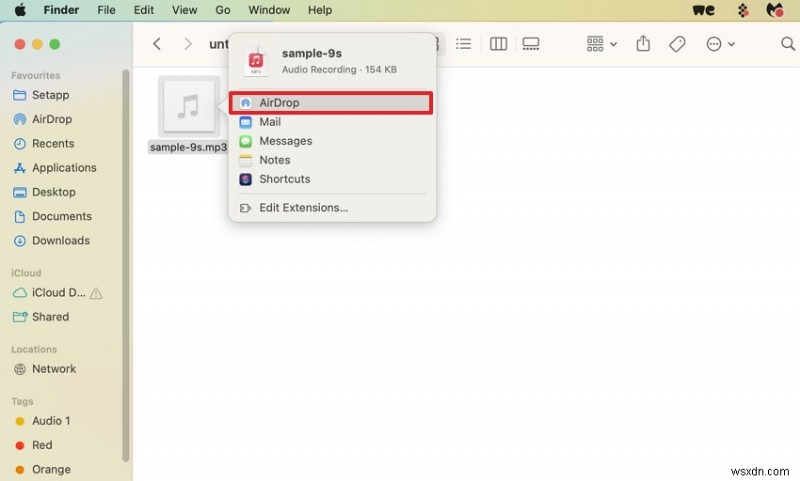The height and width of the screenshot is (481, 800).
Task: Open the Edit menu
Action: pos(143,10)
